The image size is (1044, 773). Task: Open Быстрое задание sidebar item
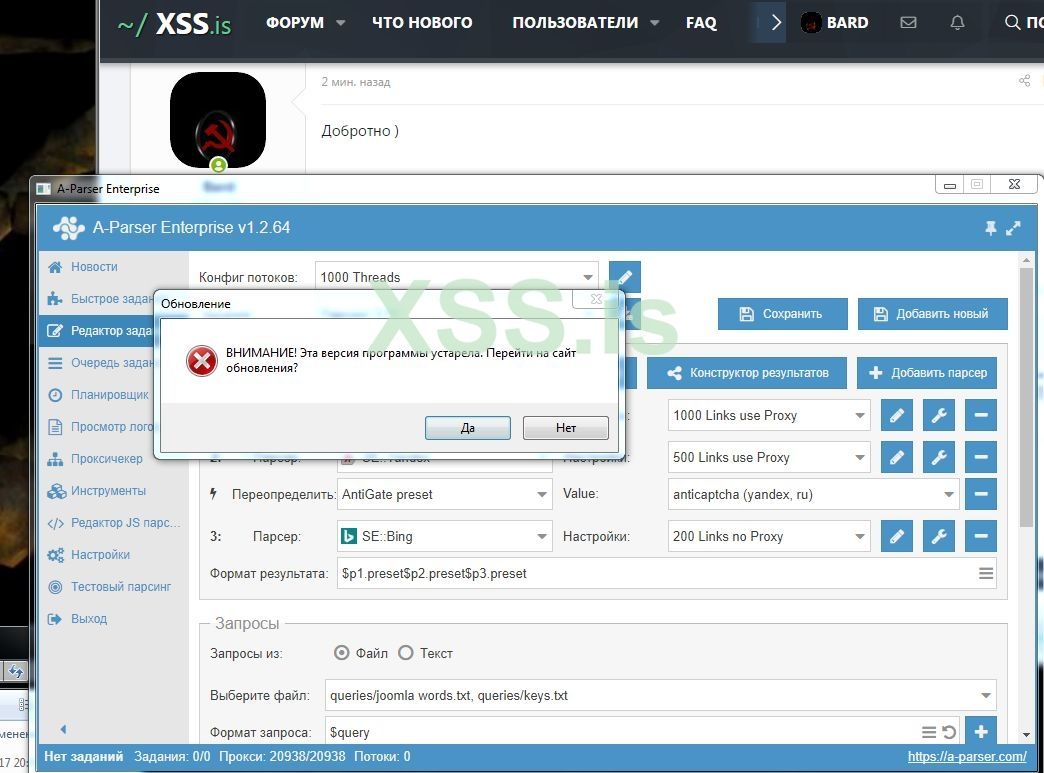click(100, 299)
